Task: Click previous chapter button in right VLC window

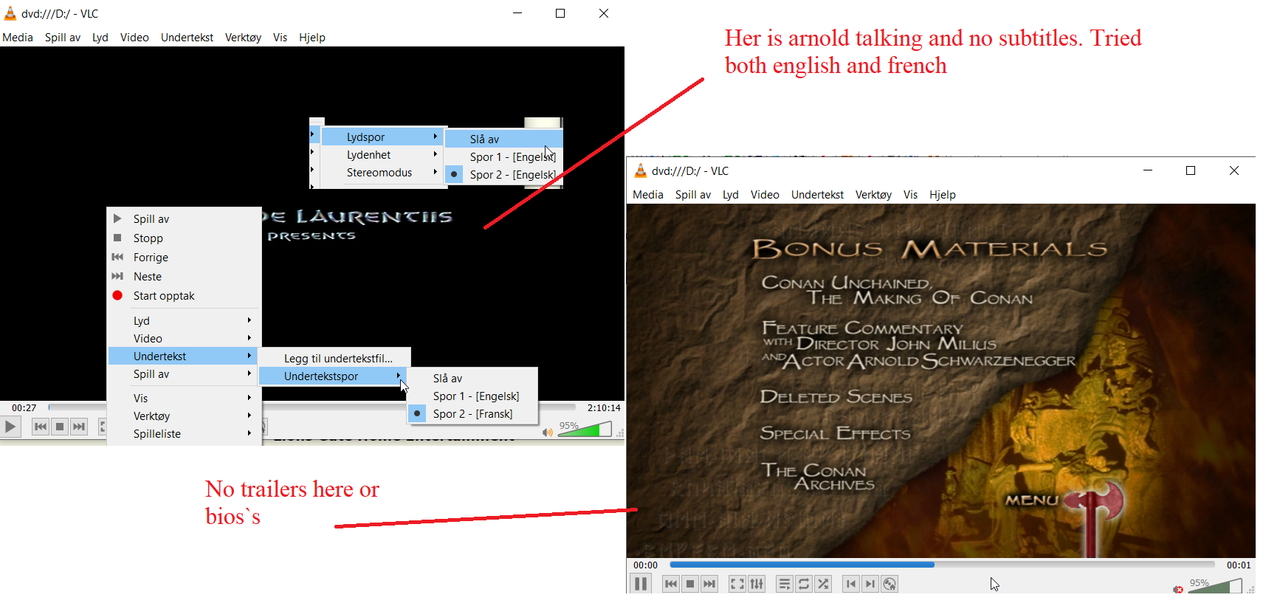Action: click(x=671, y=584)
